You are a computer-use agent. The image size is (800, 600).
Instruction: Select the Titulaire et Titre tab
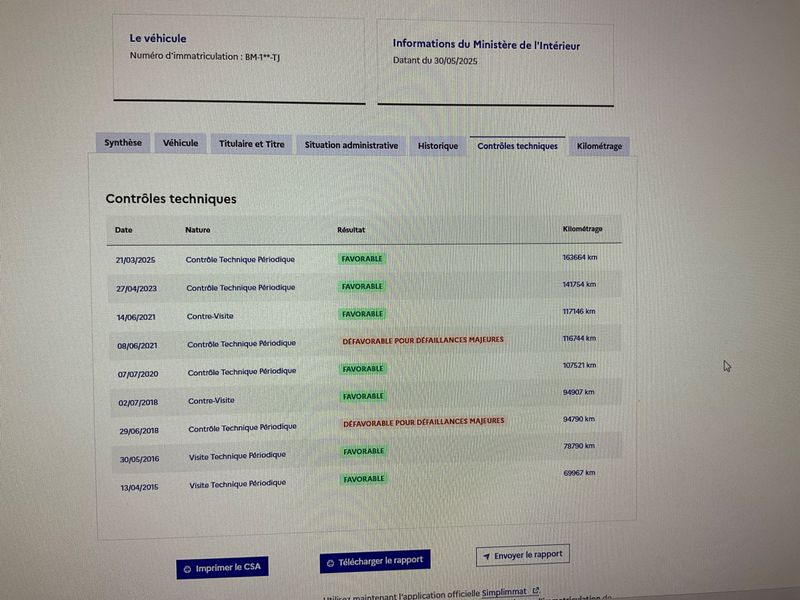[x=252, y=144]
